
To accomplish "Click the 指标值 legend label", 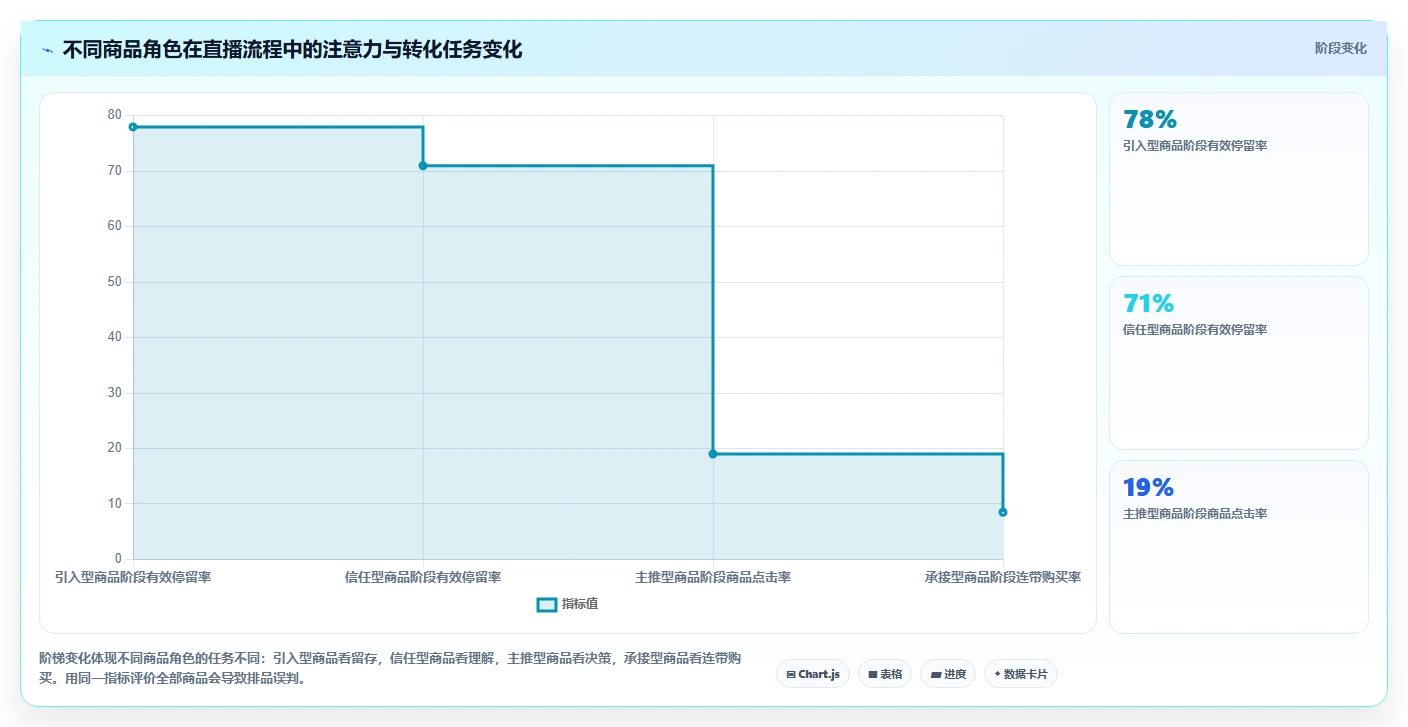I will tap(580, 604).
